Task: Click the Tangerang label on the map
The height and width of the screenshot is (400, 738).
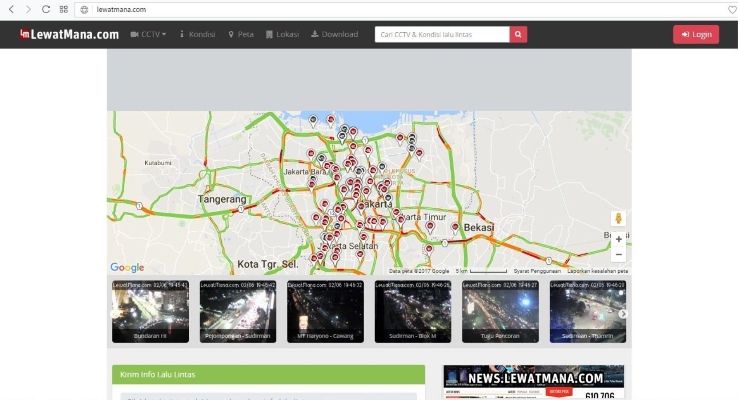Action: pyautogui.click(x=222, y=199)
